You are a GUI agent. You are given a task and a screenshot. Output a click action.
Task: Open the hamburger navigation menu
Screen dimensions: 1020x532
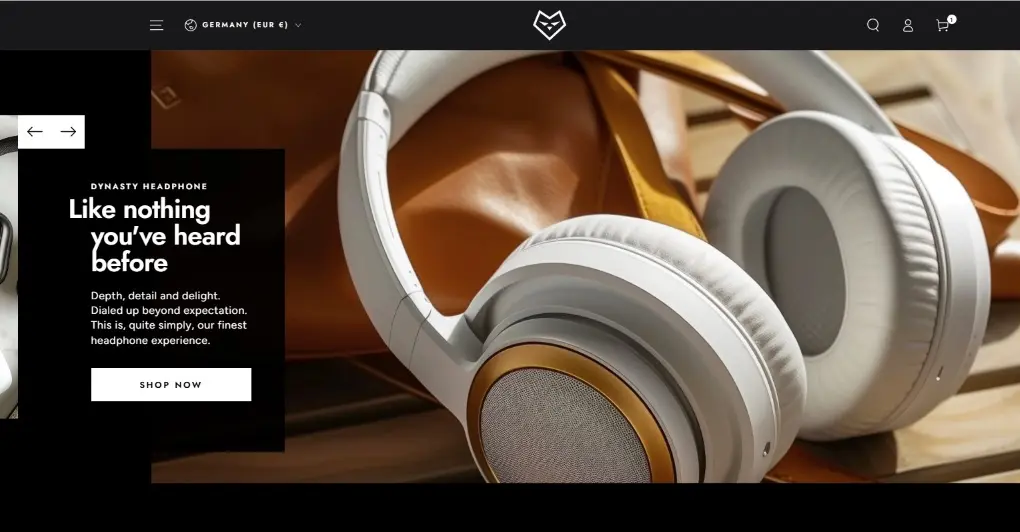156,25
